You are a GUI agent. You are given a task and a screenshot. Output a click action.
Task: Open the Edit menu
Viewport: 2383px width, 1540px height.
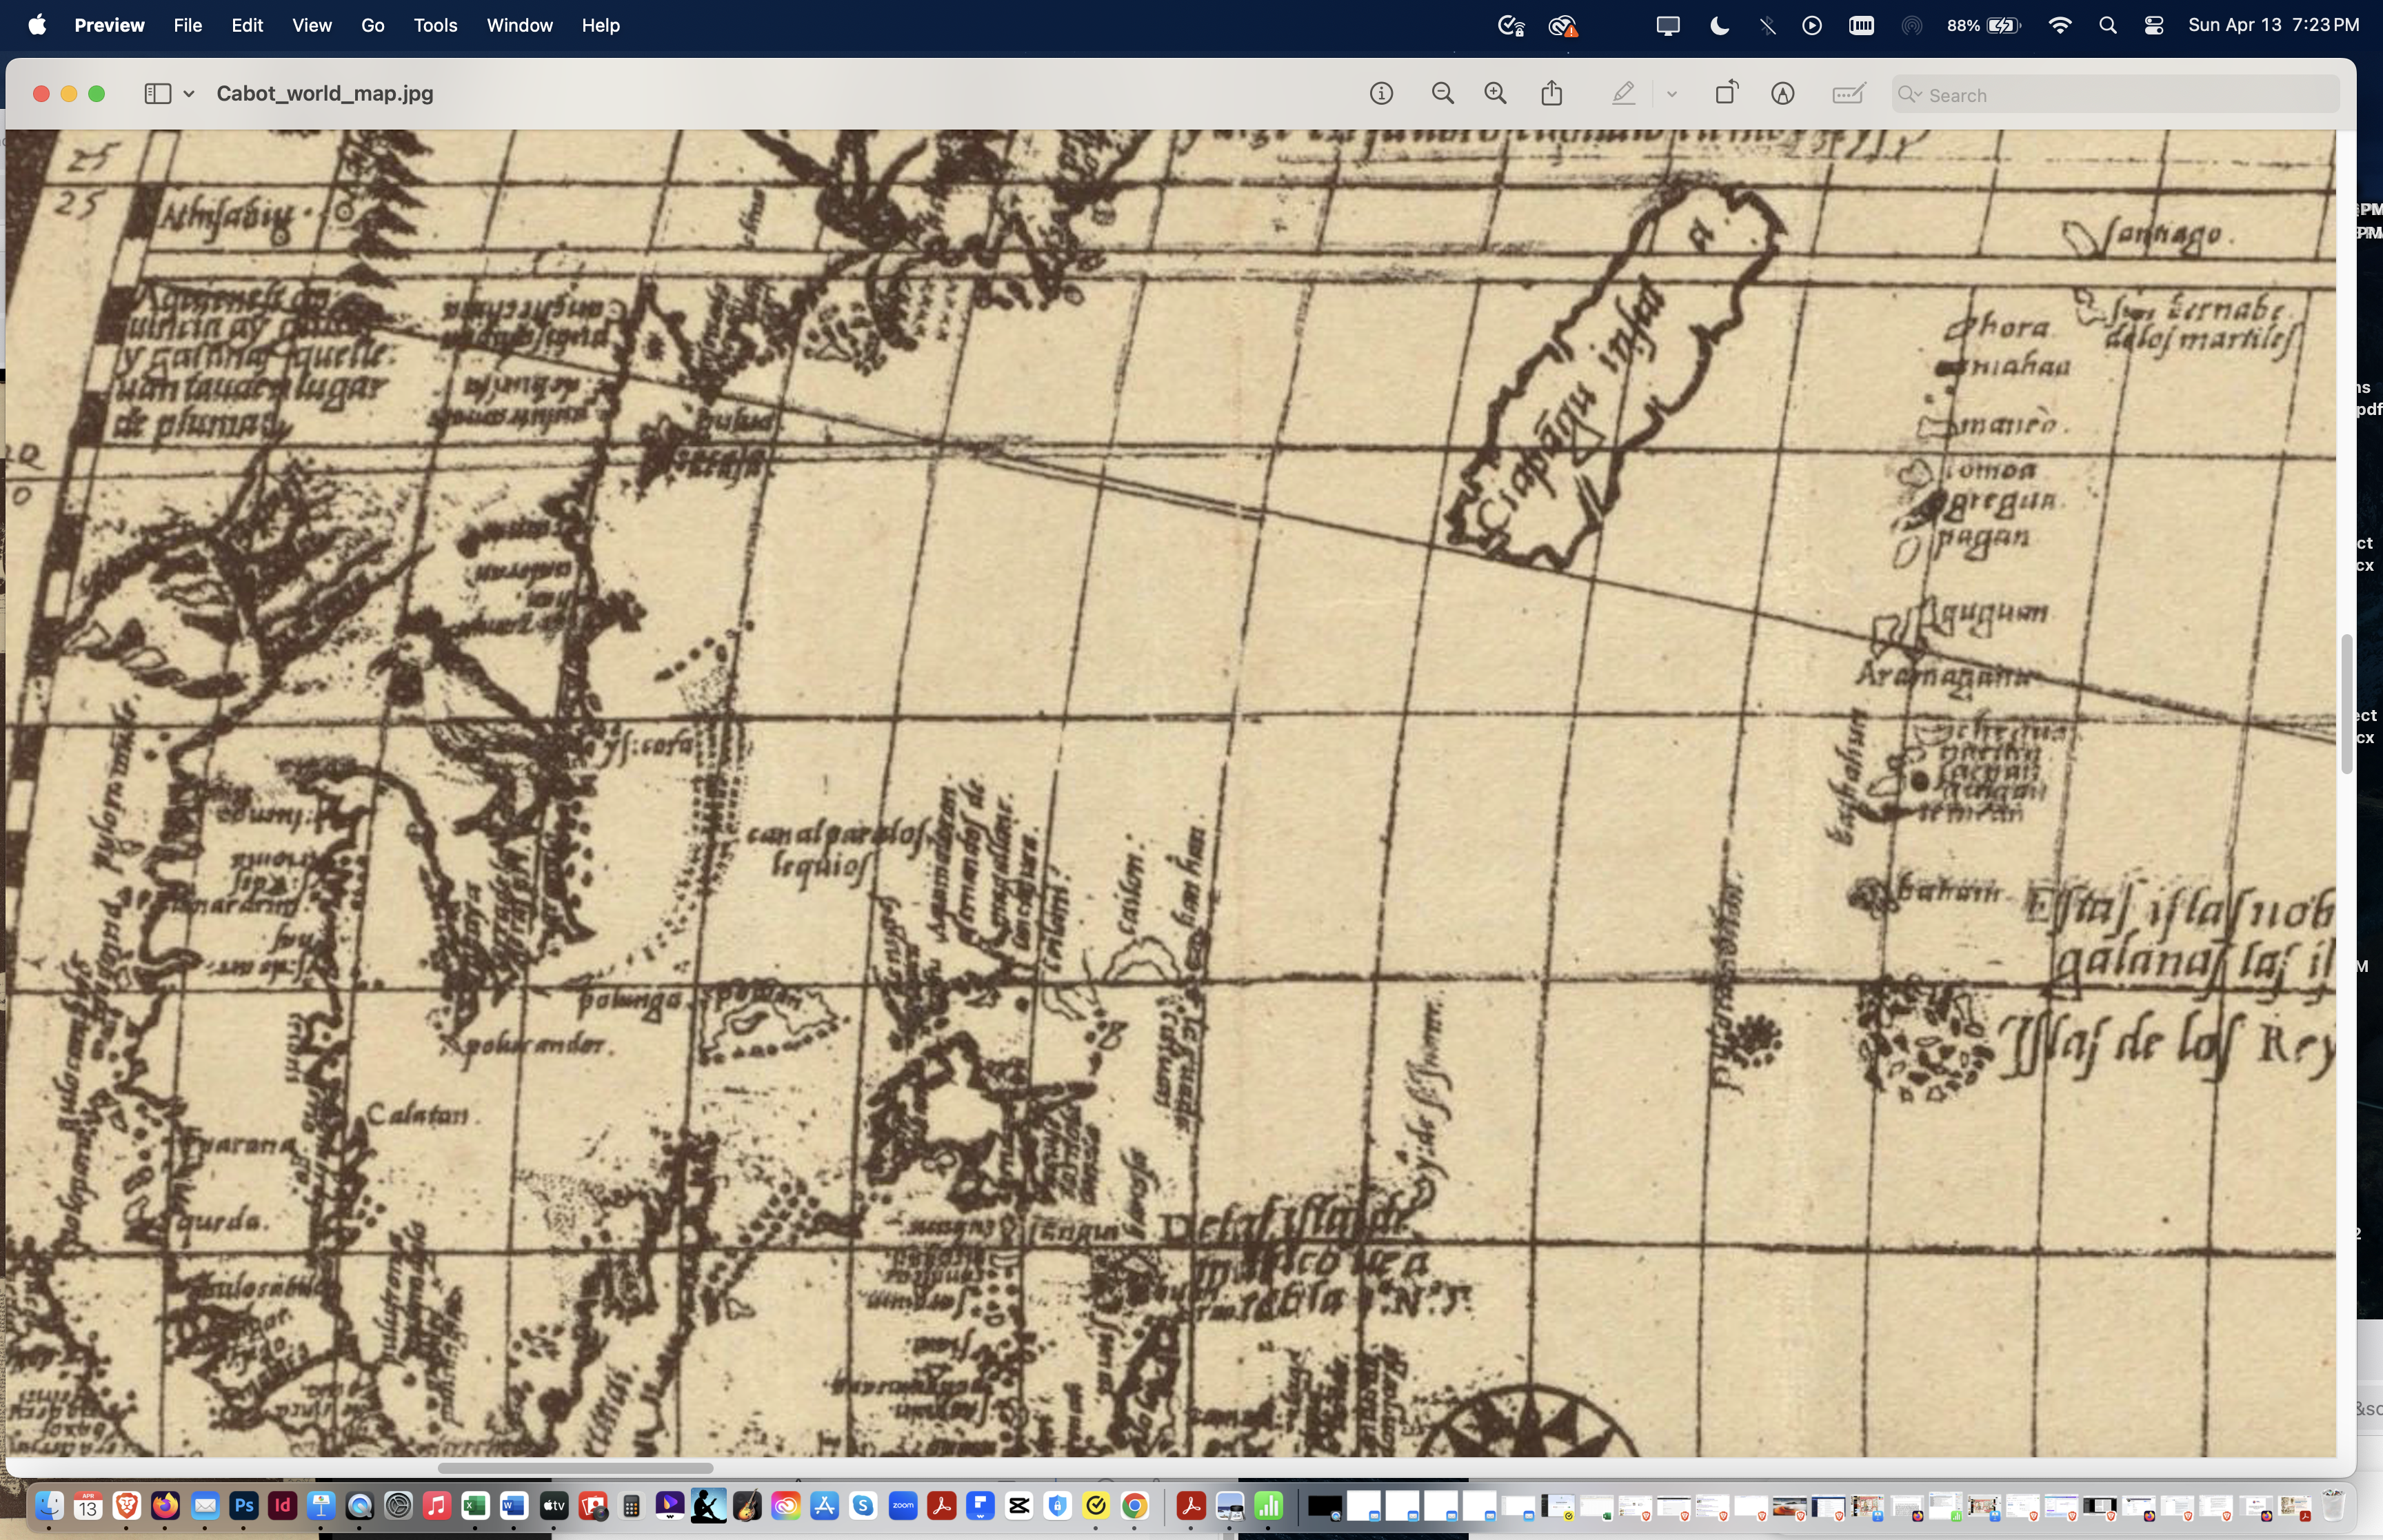pos(247,25)
